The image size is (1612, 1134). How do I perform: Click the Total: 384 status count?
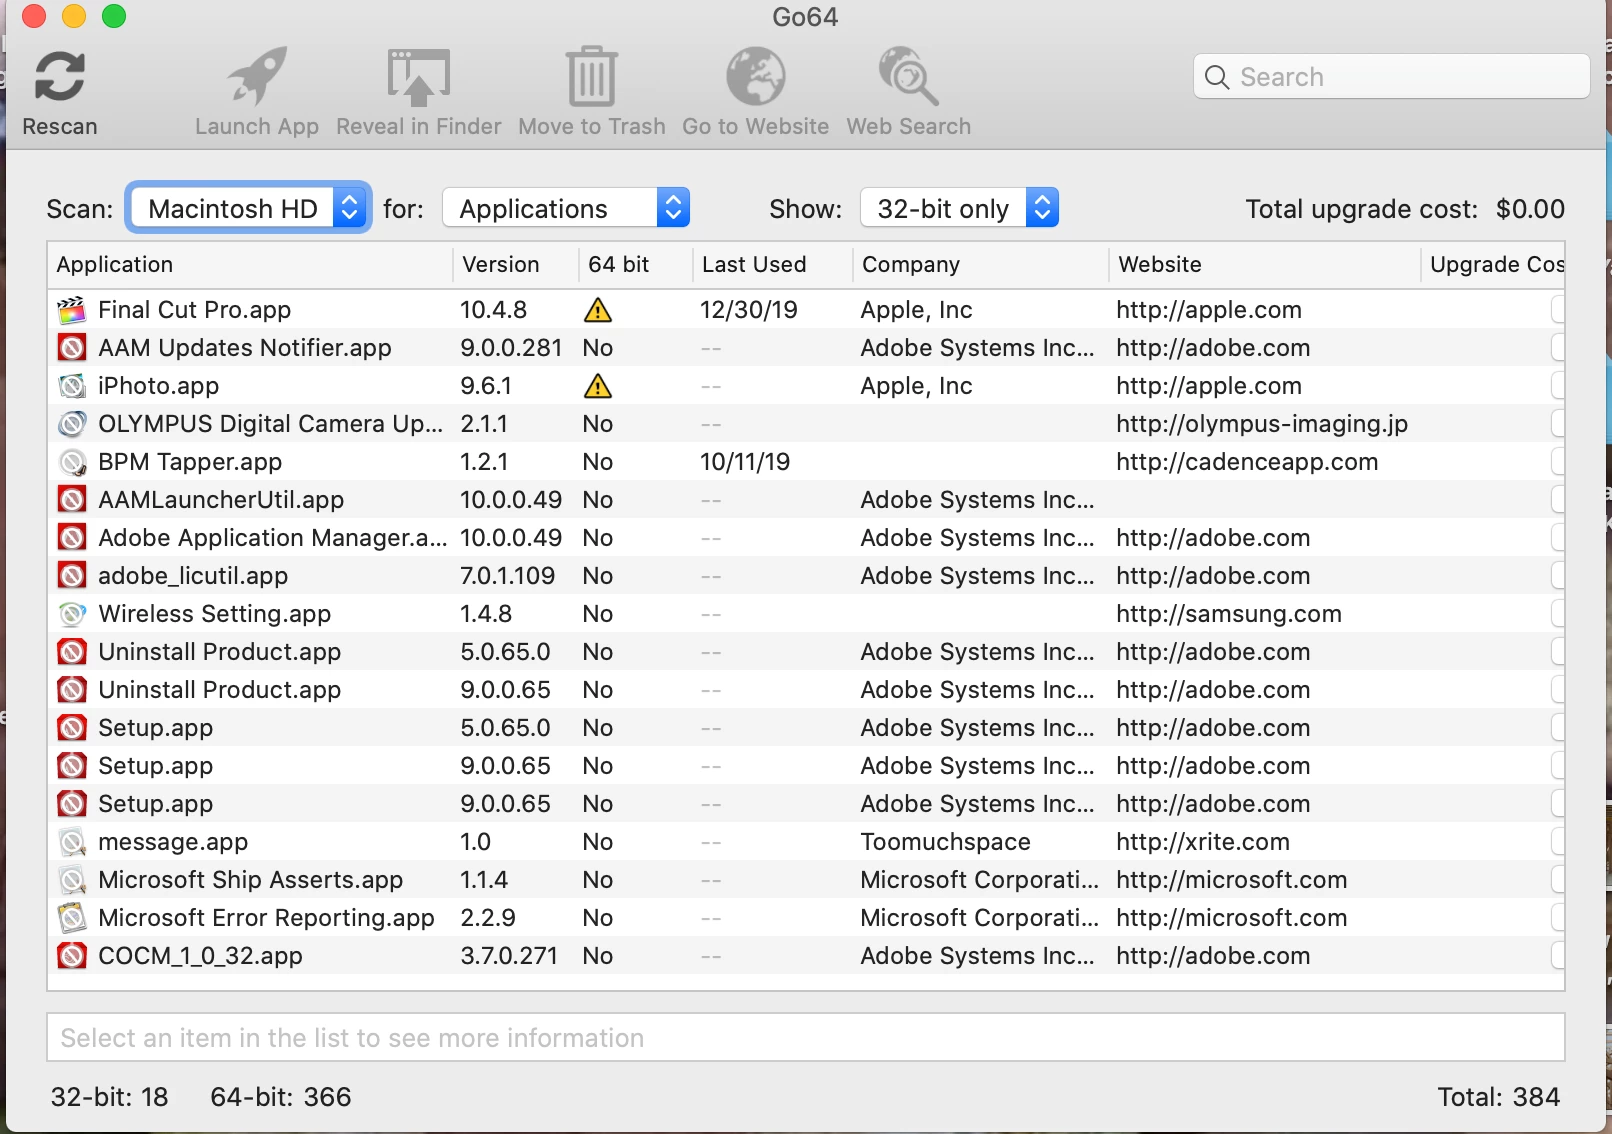pyautogui.click(x=1499, y=1097)
